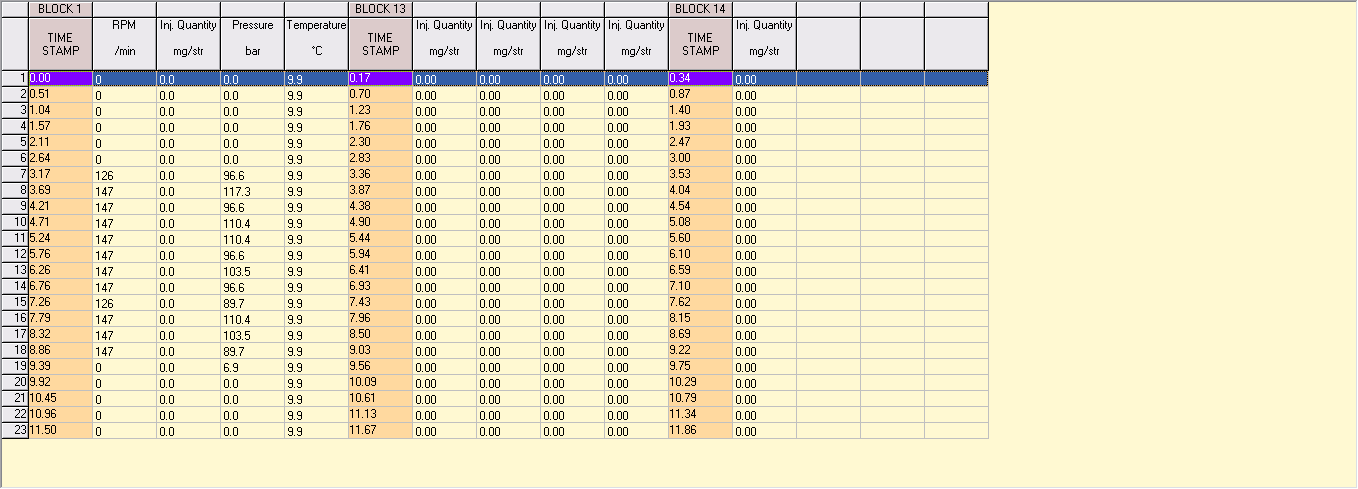Click time stamp 6.10
The image size is (1358, 489).
click(x=700, y=254)
